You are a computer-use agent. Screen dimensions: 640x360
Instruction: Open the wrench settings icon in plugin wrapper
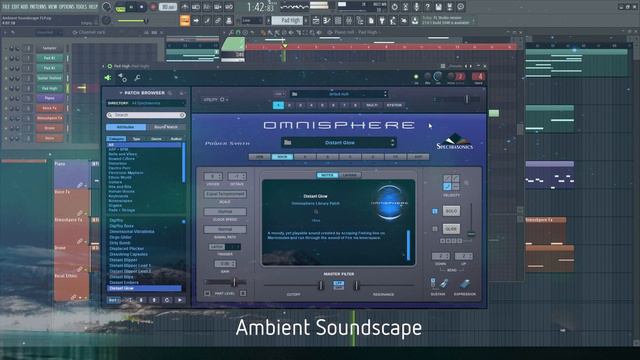138,78
